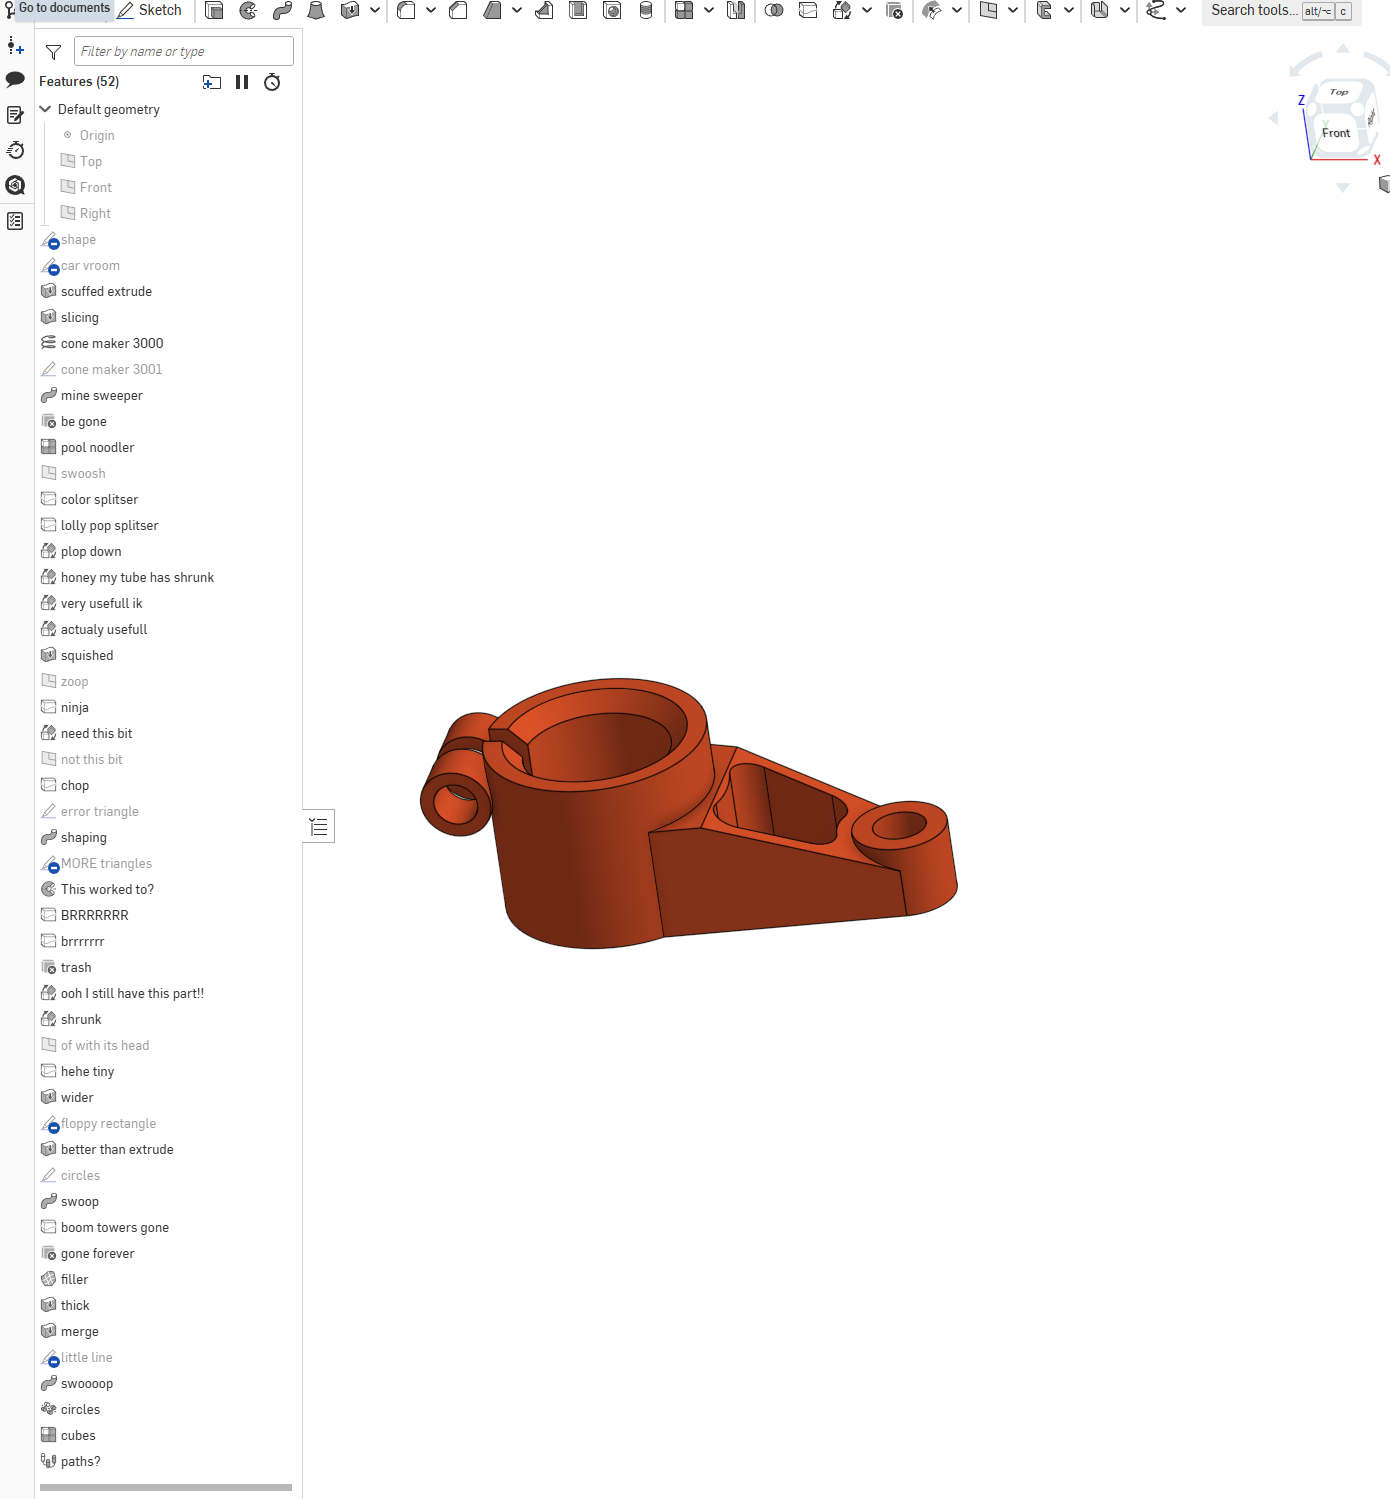
Task: Click the Sketch button
Action: click(150, 10)
